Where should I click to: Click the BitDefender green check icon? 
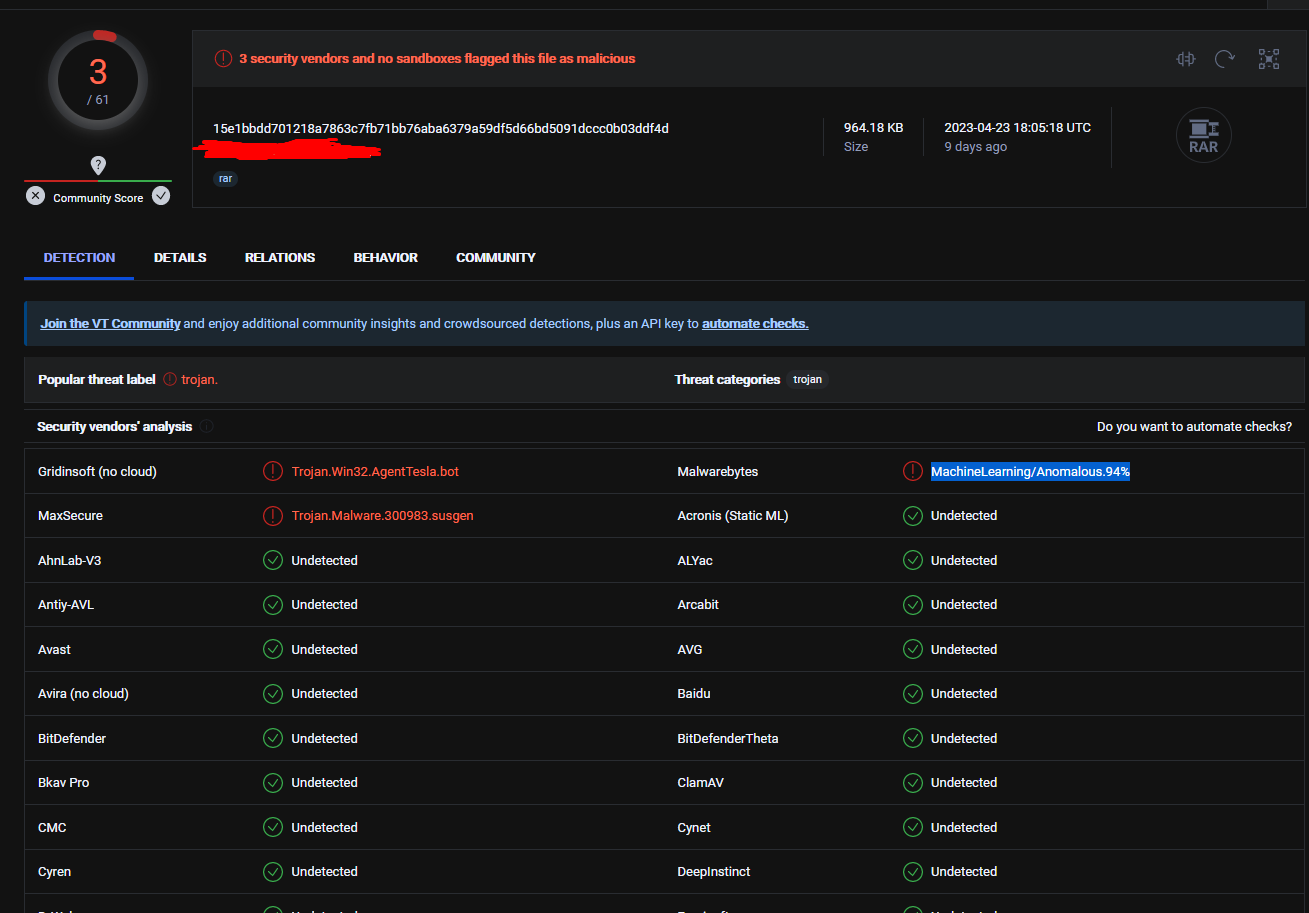273,738
